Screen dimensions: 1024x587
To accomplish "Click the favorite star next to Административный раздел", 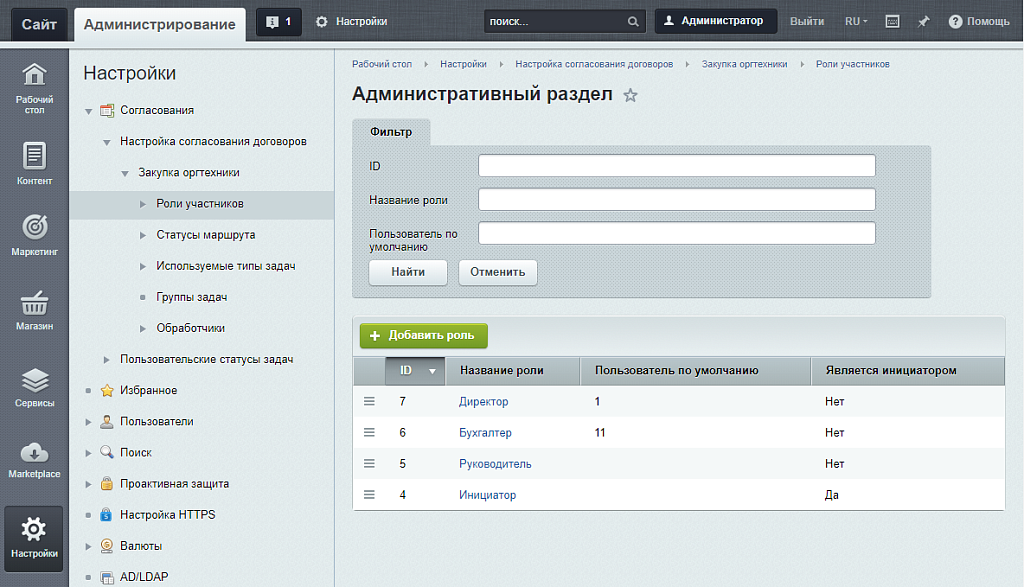I will coord(630,94).
